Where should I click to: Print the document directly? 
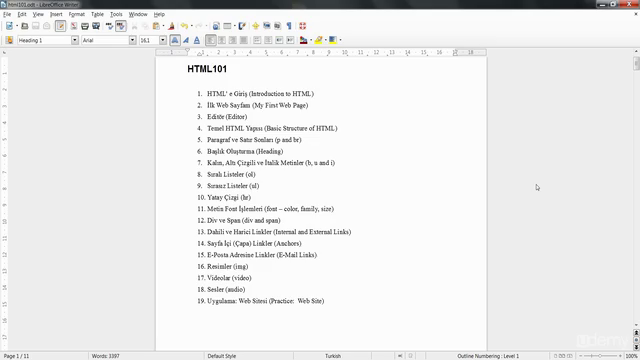84,26
